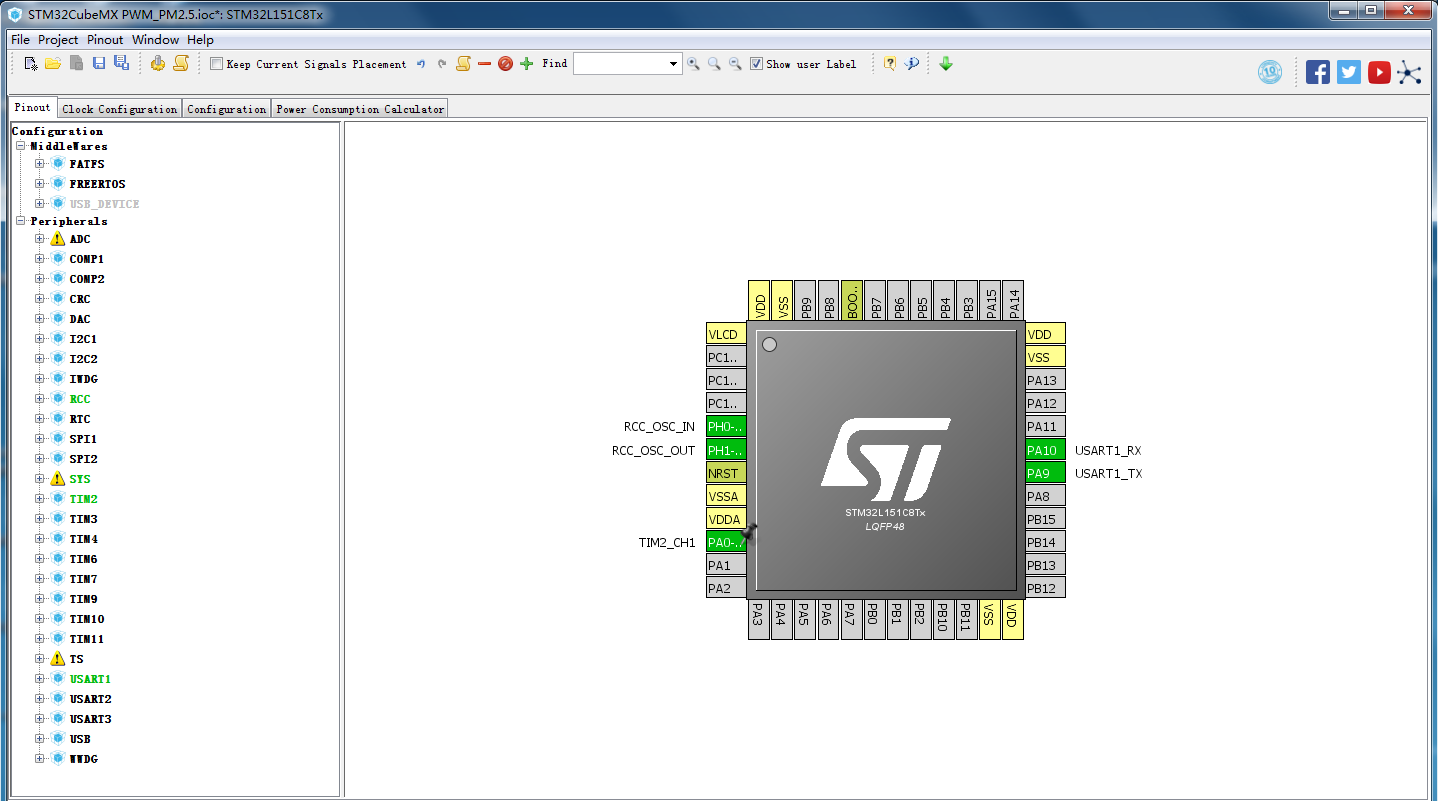Click the ST logo on the chip
Image resolution: width=1438 pixels, height=801 pixels.
click(886, 459)
